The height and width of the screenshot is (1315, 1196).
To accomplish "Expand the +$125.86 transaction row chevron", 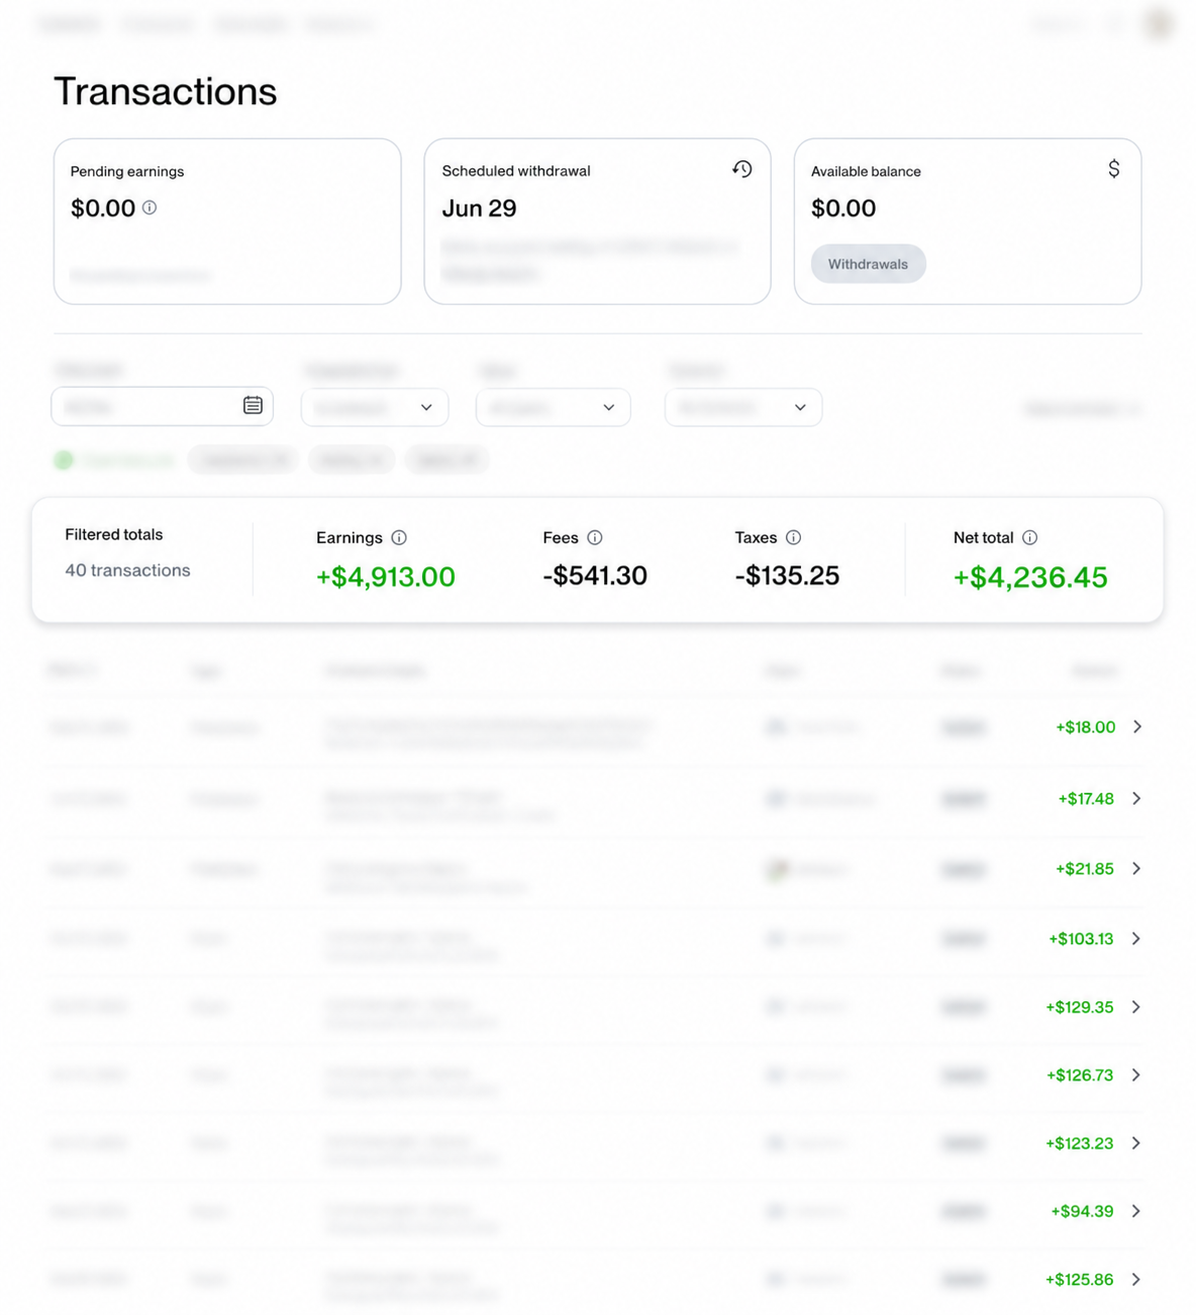I will tap(1137, 1279).
